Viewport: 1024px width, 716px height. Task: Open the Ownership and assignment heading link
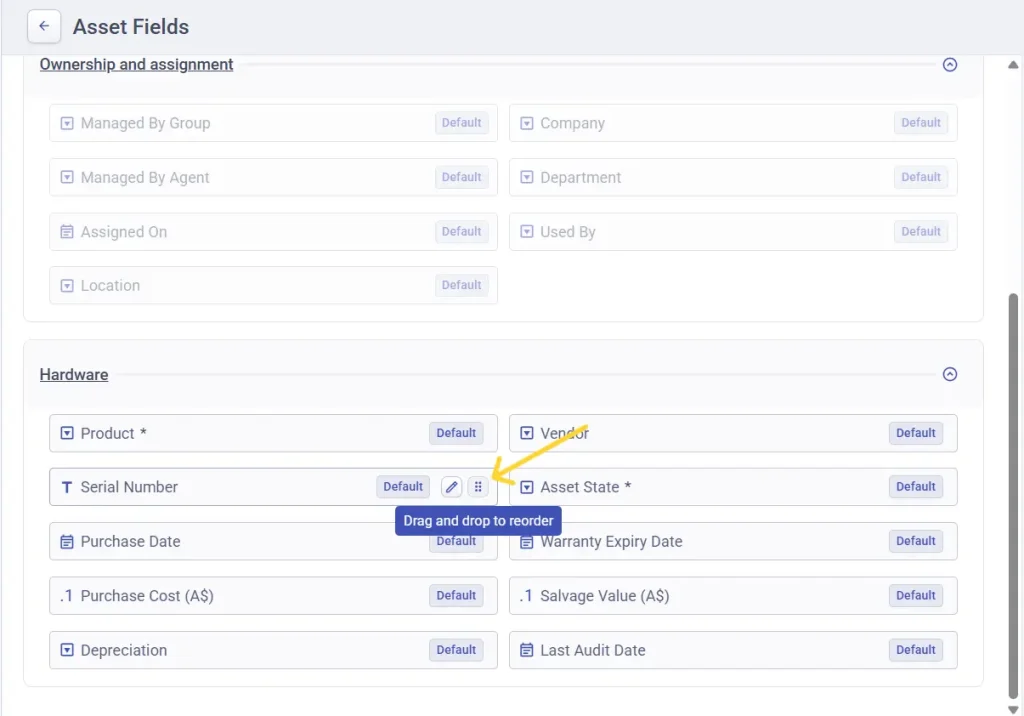[x=135, y=63]
